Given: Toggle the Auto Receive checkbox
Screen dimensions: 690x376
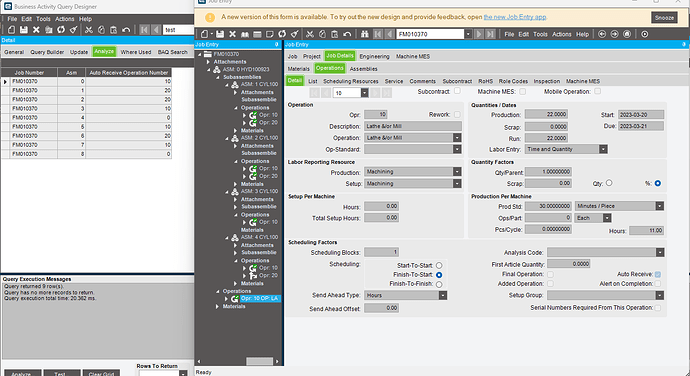Looking at the screenshot, I should (x=657, y=274).
